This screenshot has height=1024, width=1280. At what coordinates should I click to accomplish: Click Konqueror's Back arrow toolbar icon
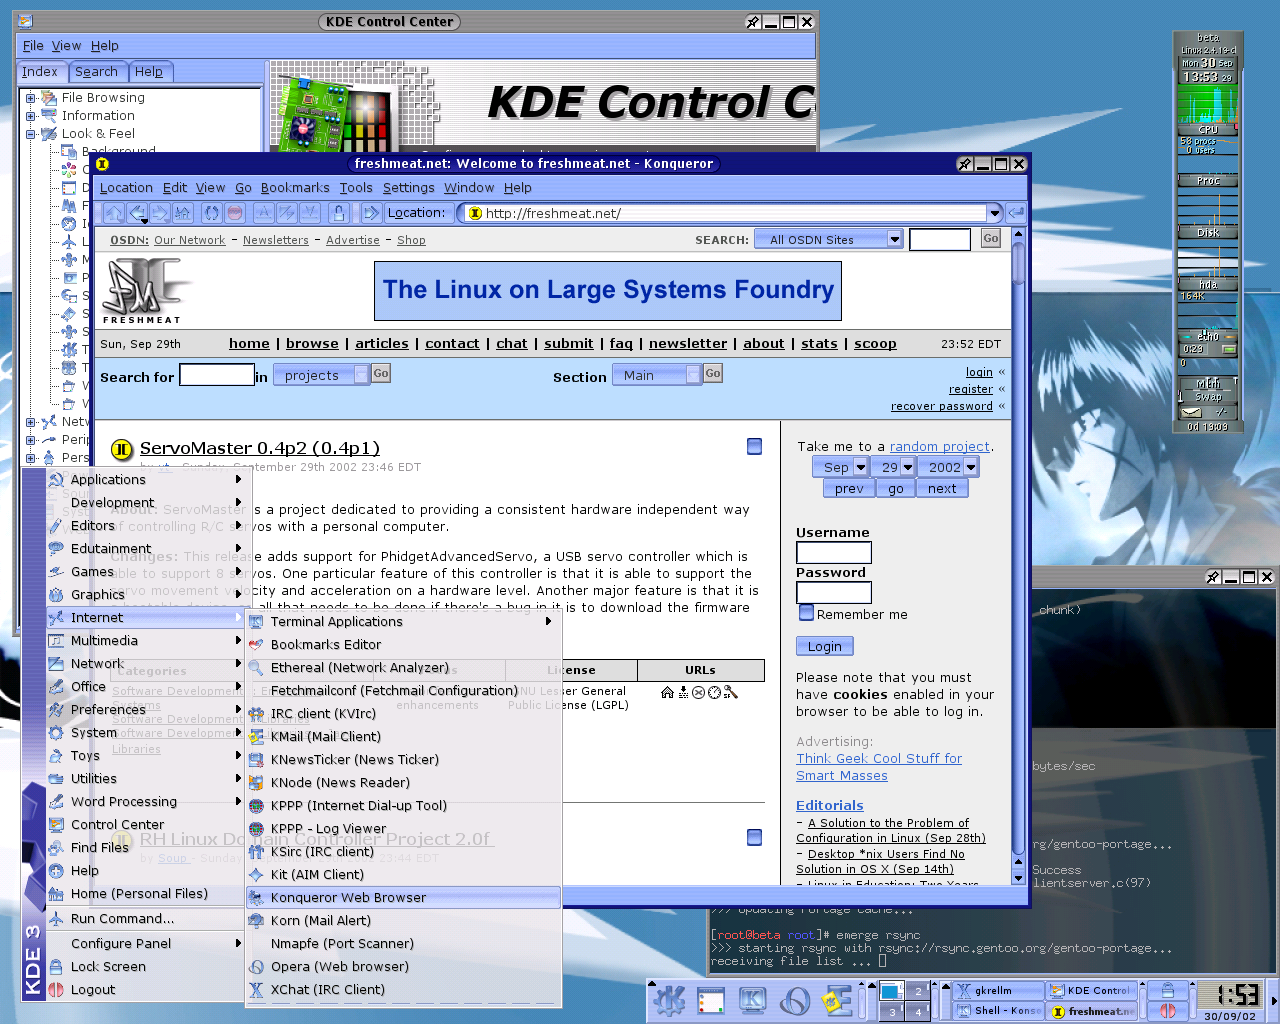[x=136, y=213]
